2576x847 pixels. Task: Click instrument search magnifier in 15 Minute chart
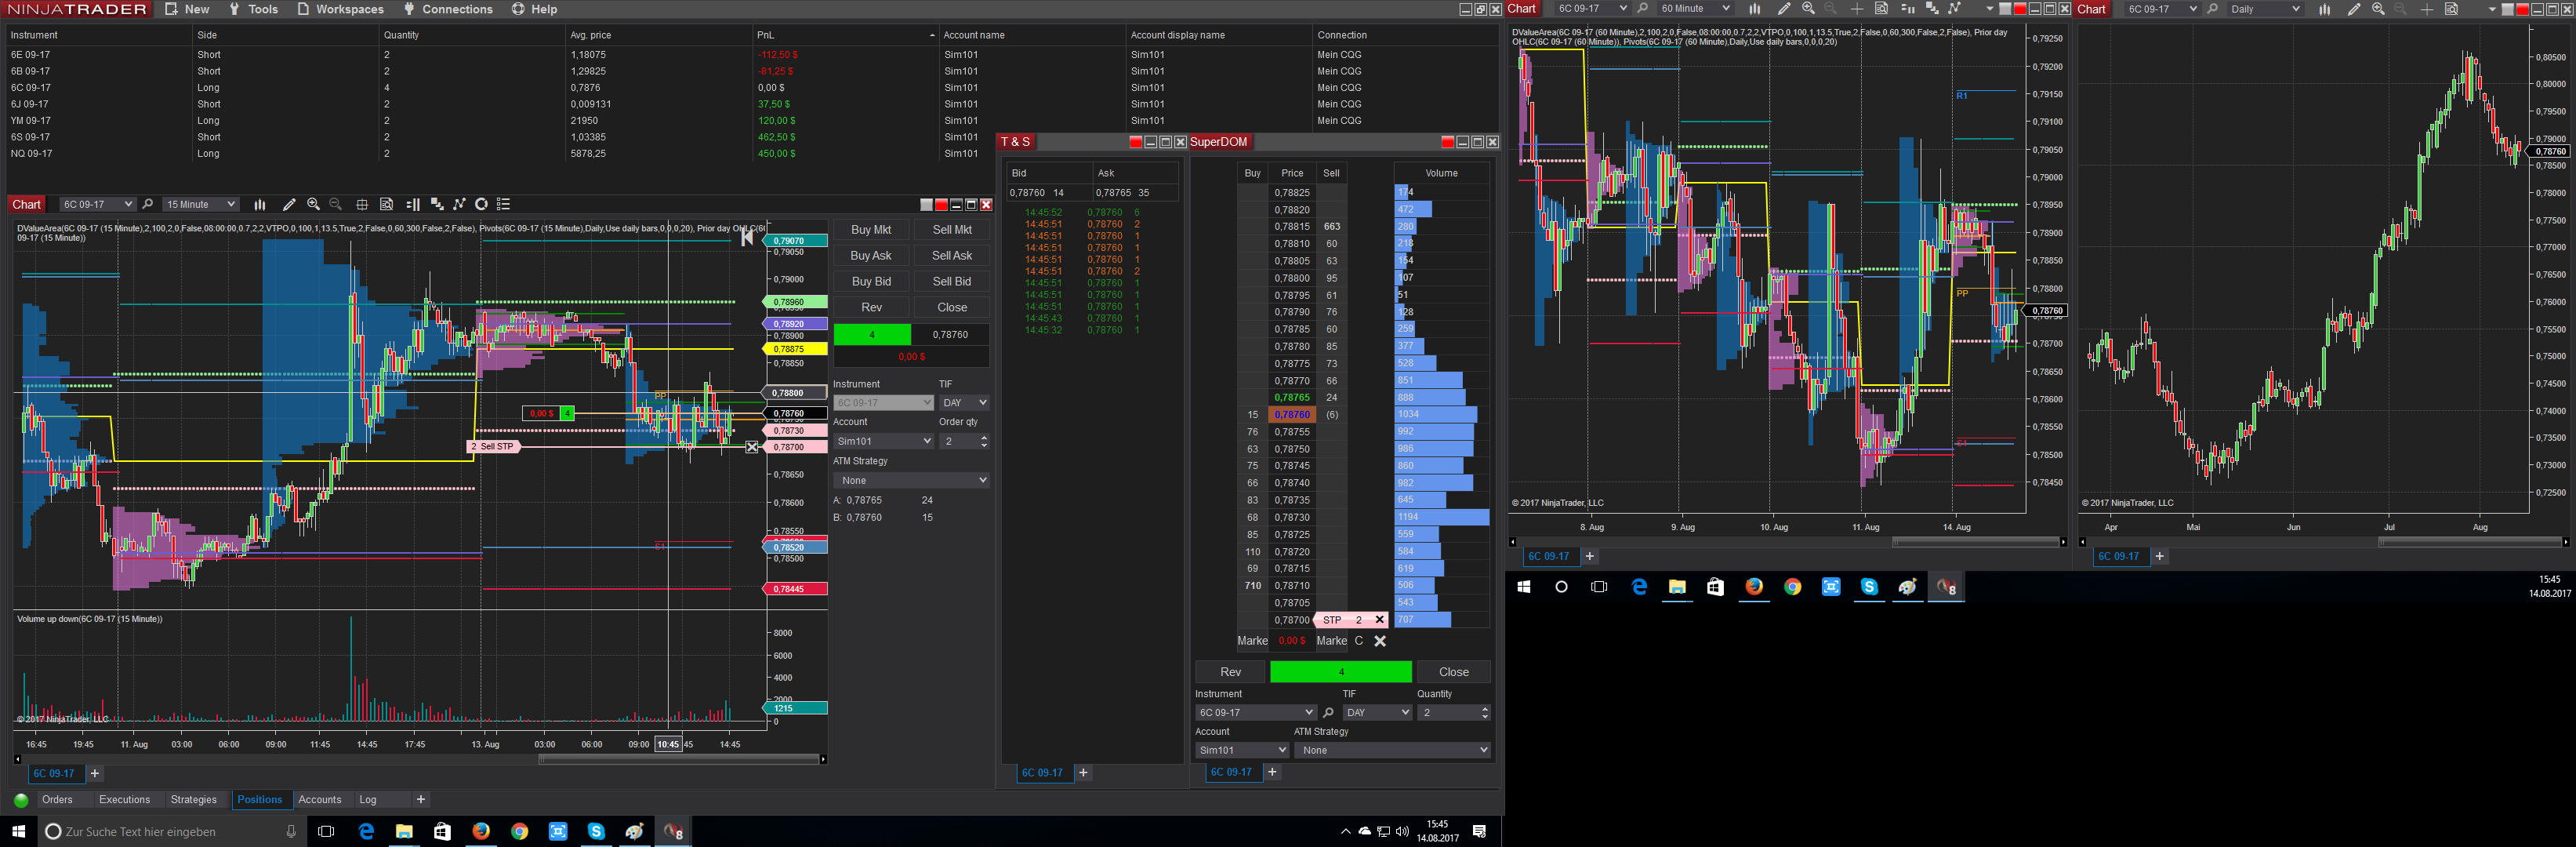148,204
